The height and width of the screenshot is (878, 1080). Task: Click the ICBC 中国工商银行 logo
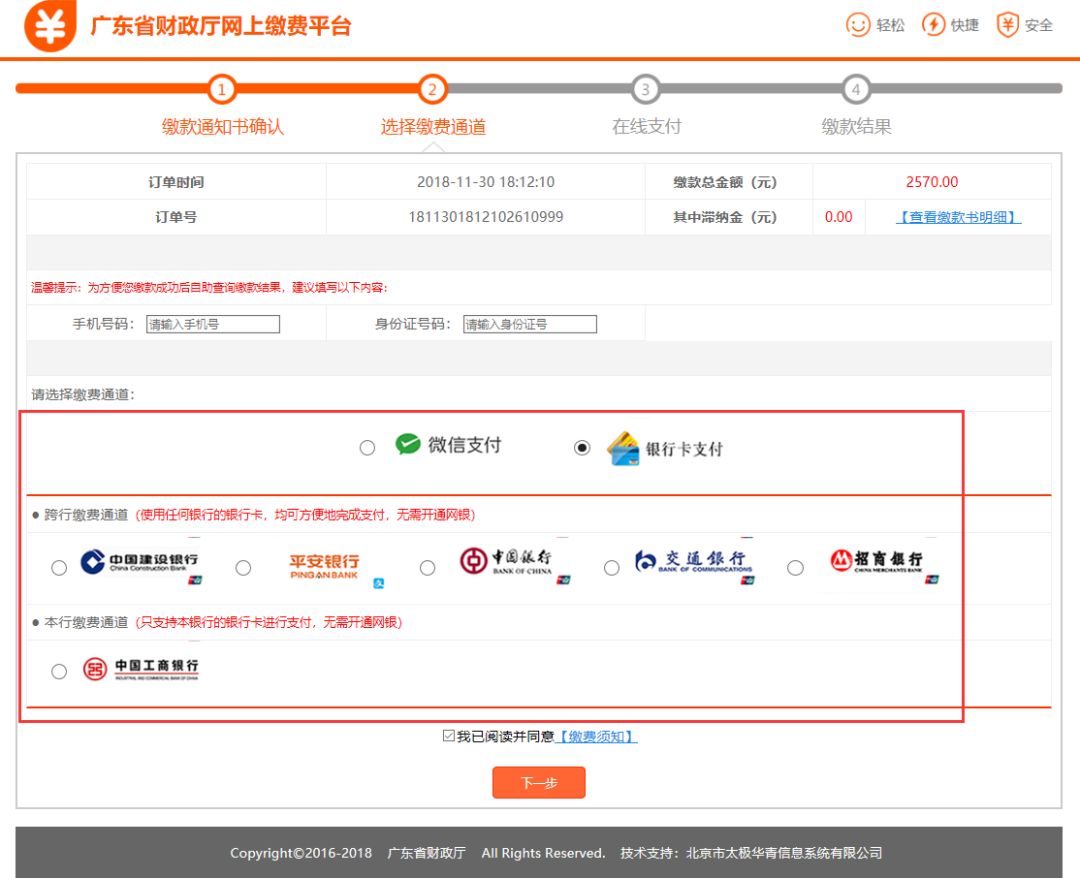pyautogui.click(x=141, y=669)
